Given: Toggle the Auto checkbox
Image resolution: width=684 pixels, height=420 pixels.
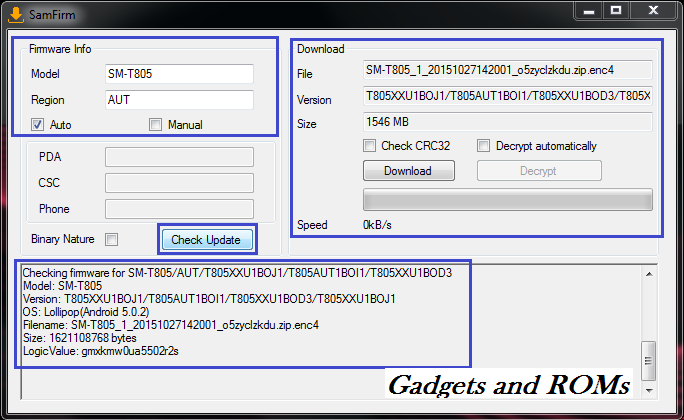Looking at the screenshot, I should (38, 125).
